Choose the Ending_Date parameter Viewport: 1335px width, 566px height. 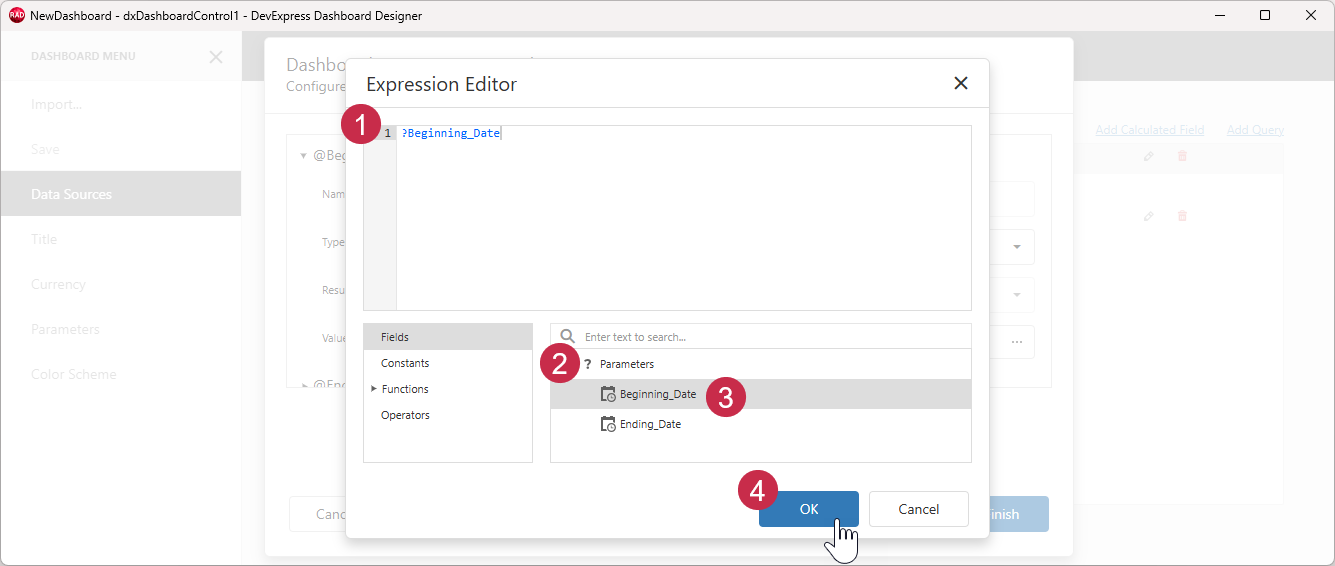[761, 424]
